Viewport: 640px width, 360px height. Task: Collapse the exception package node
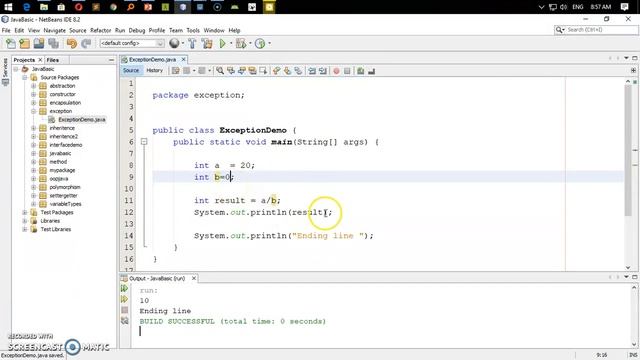pyautogui.click(x=34, y=111)
